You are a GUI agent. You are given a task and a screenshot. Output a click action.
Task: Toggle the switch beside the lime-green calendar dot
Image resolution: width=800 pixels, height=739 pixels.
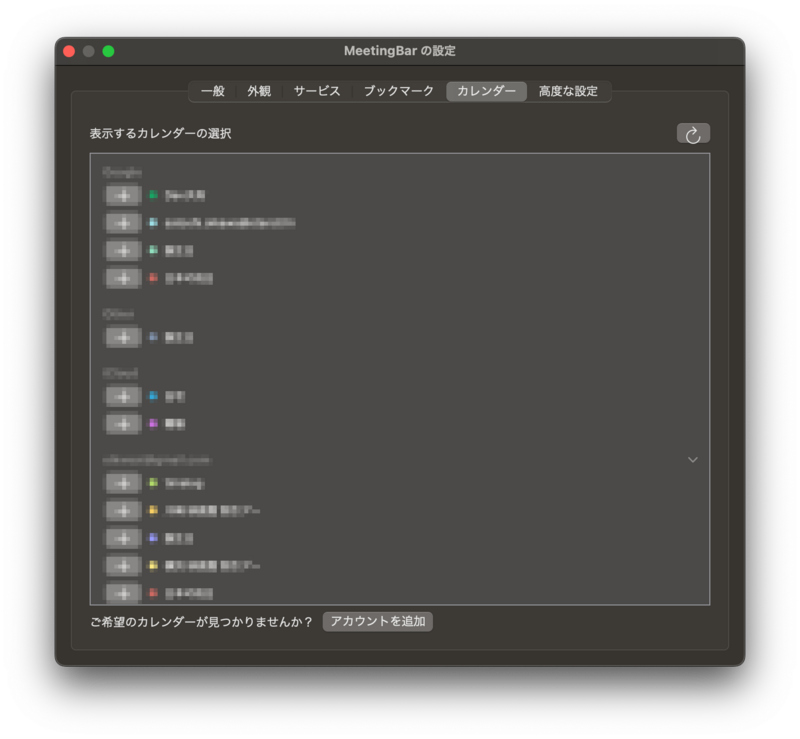click(123, 483)
